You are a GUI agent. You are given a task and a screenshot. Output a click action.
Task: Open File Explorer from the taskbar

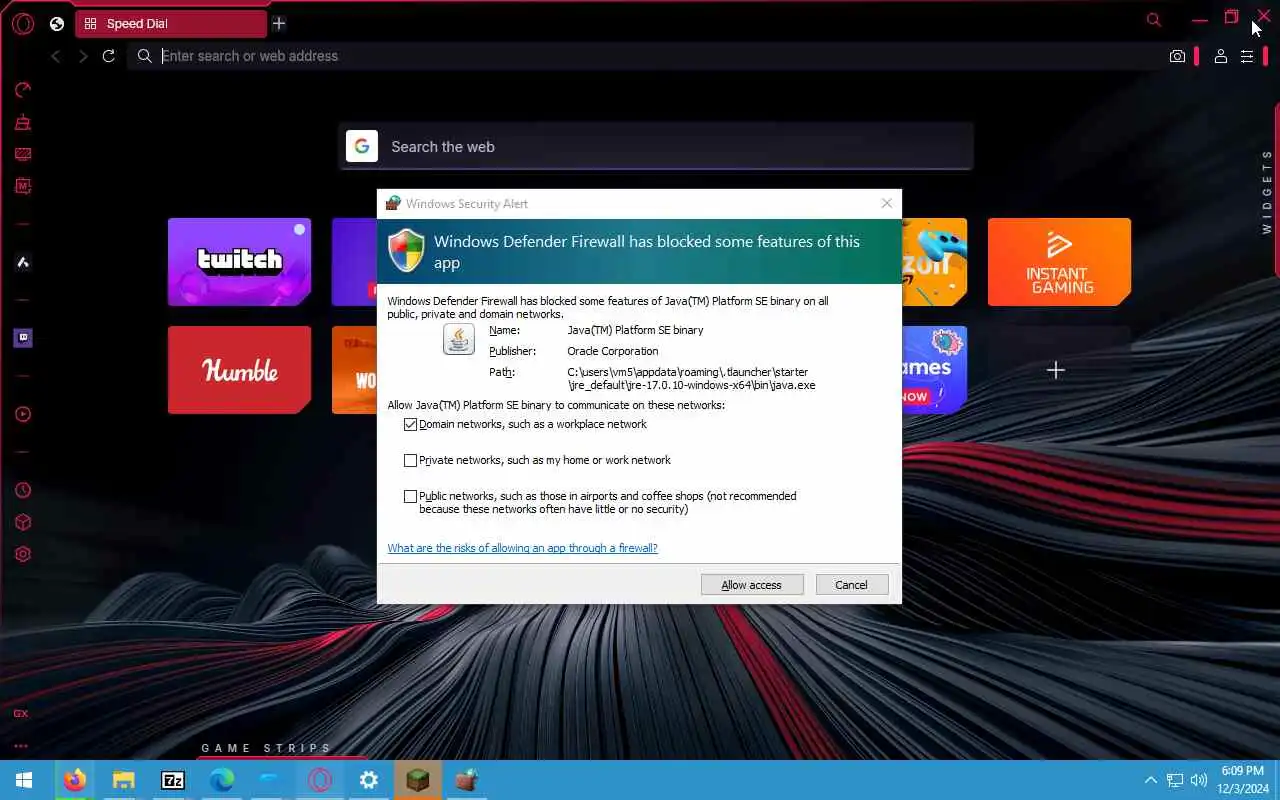click(x=123, y=780)
